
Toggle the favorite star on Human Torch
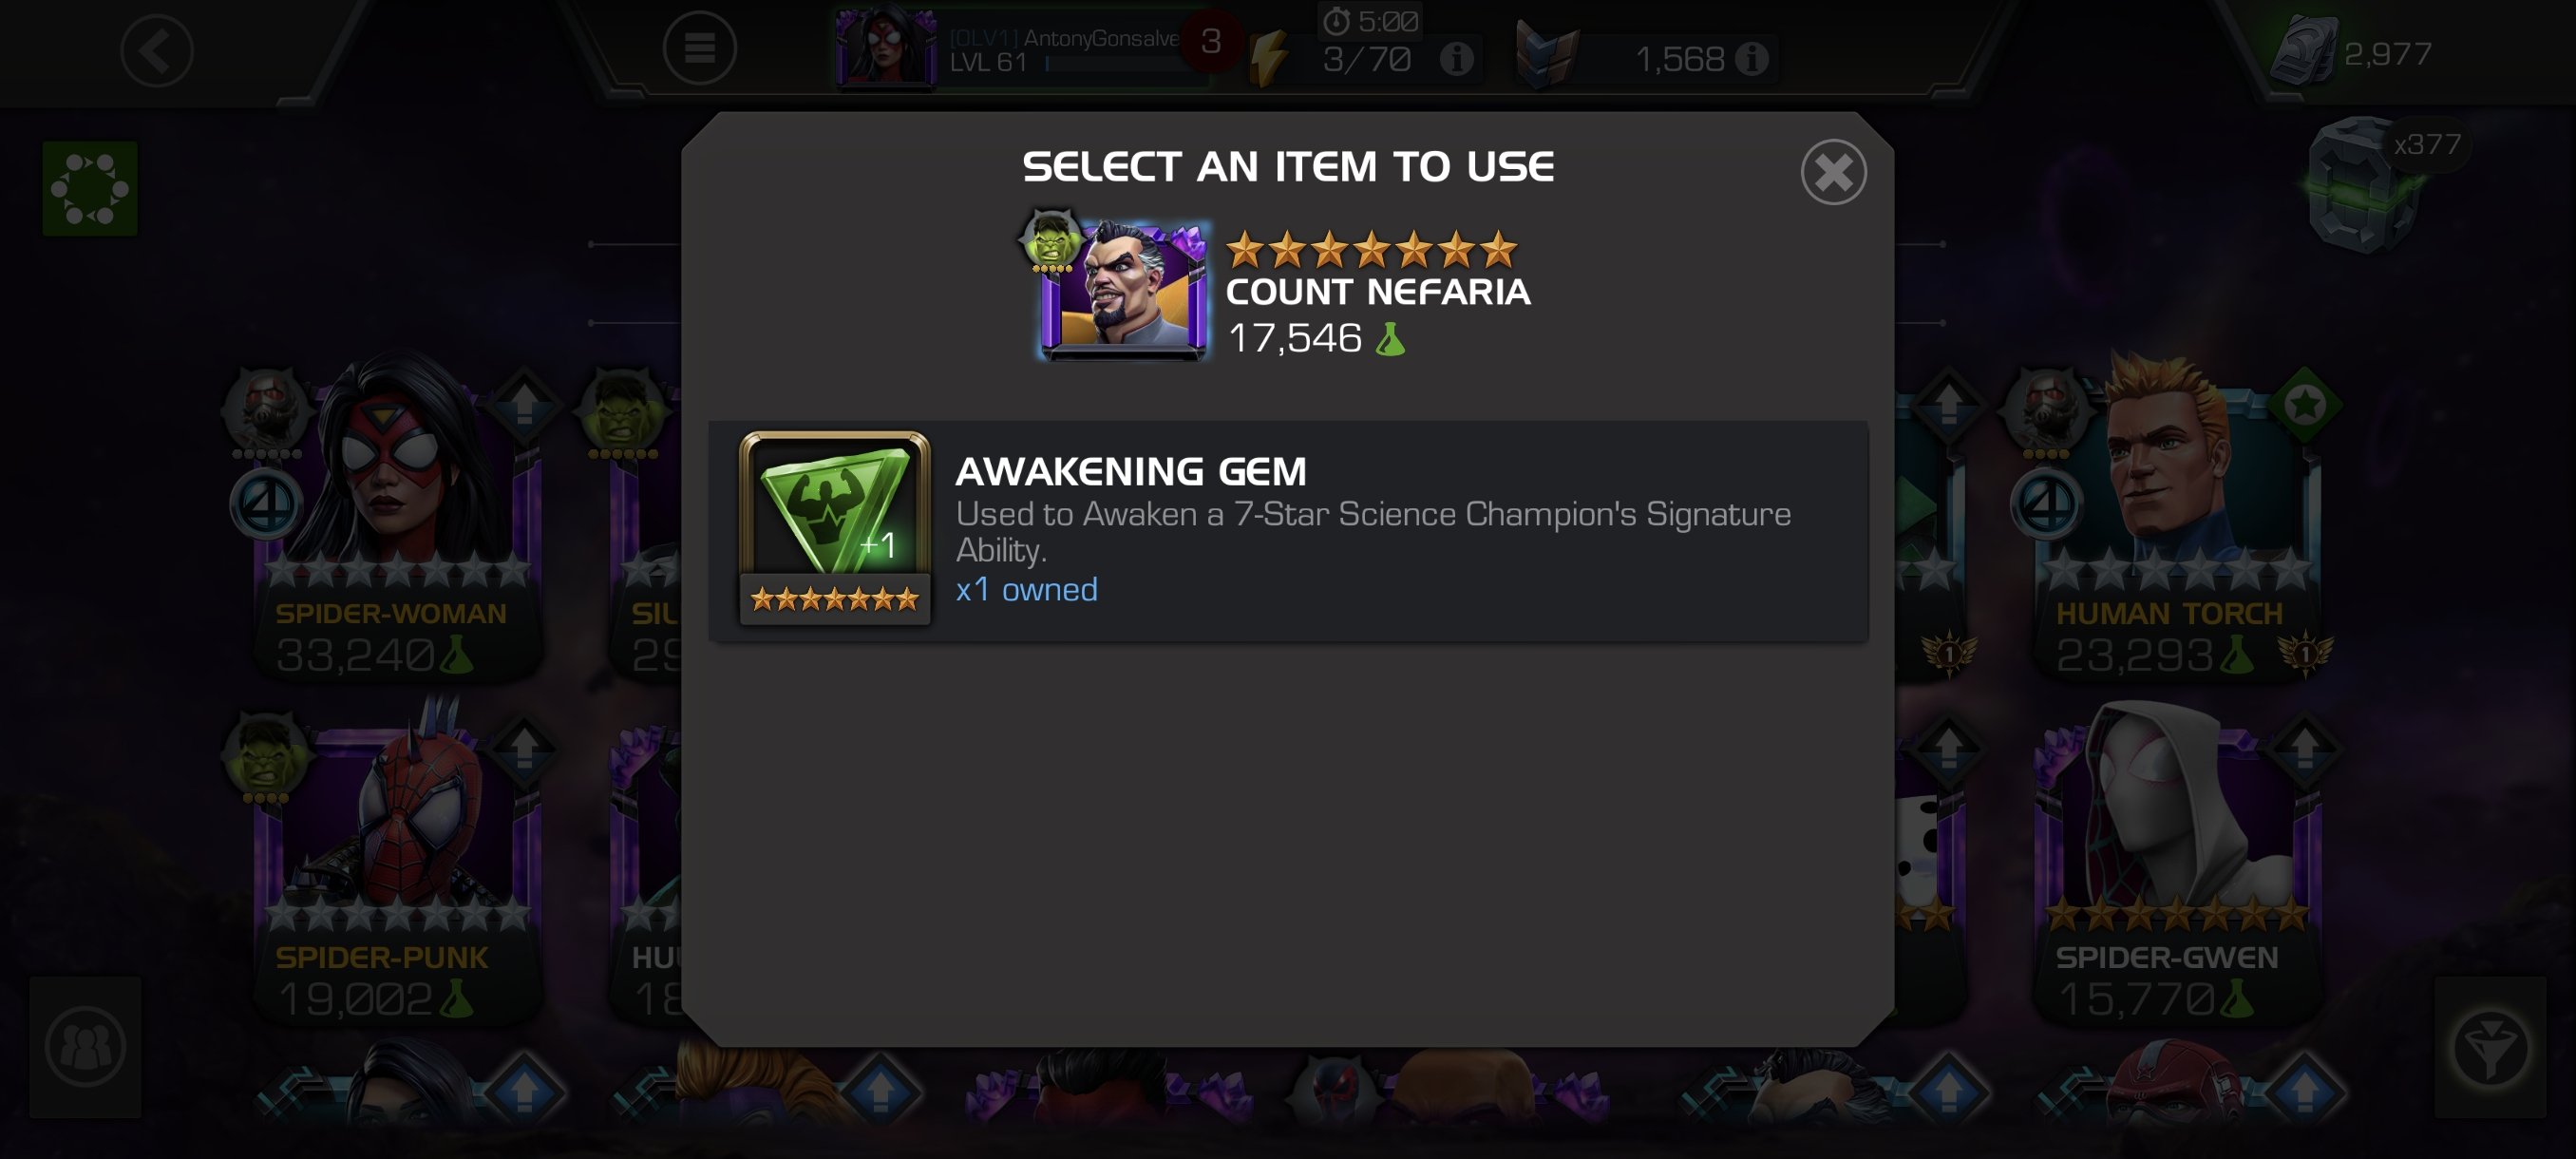[2305, 406]
